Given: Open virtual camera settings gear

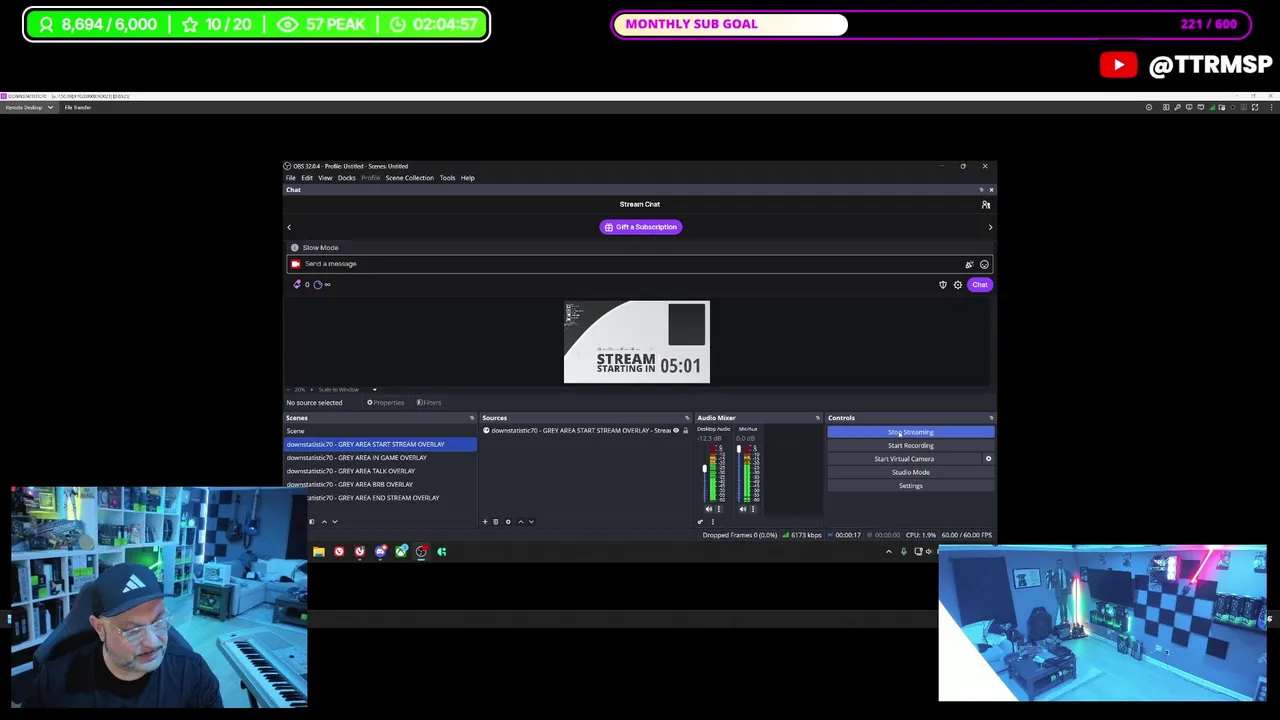Looking at the screenshot, I should tap(989, 459).
